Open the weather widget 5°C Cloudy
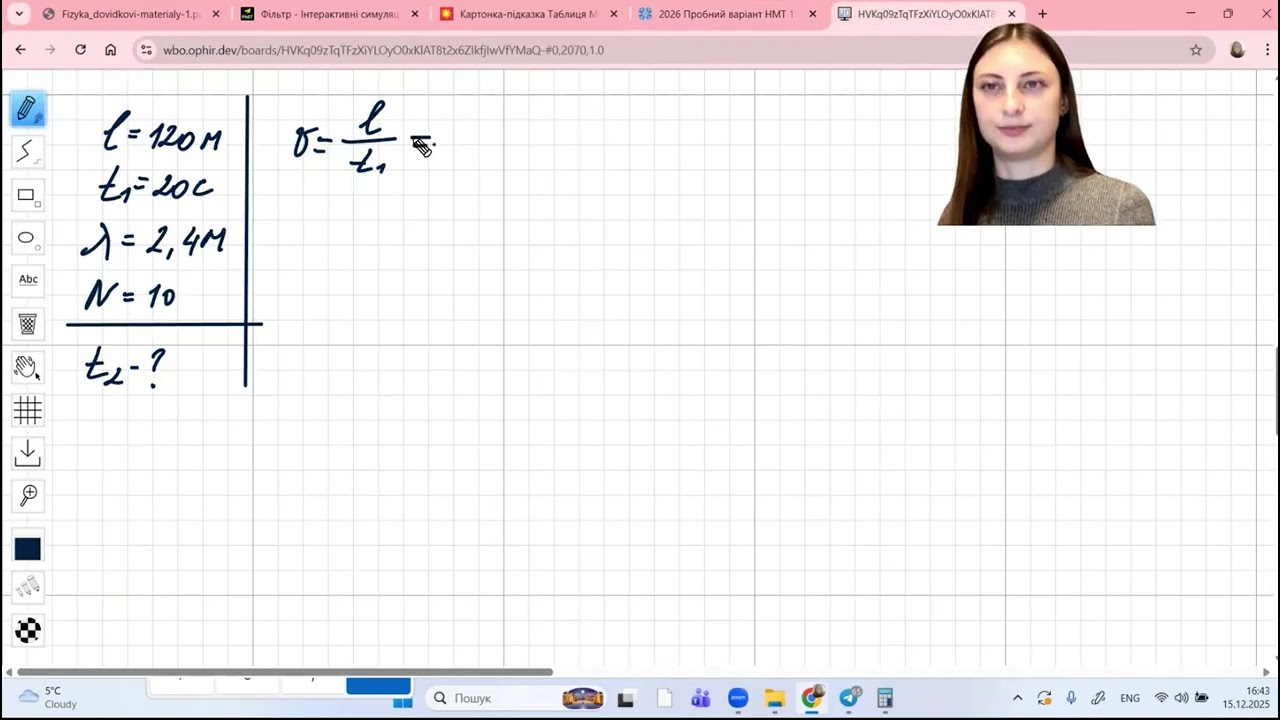 (48, 698)
